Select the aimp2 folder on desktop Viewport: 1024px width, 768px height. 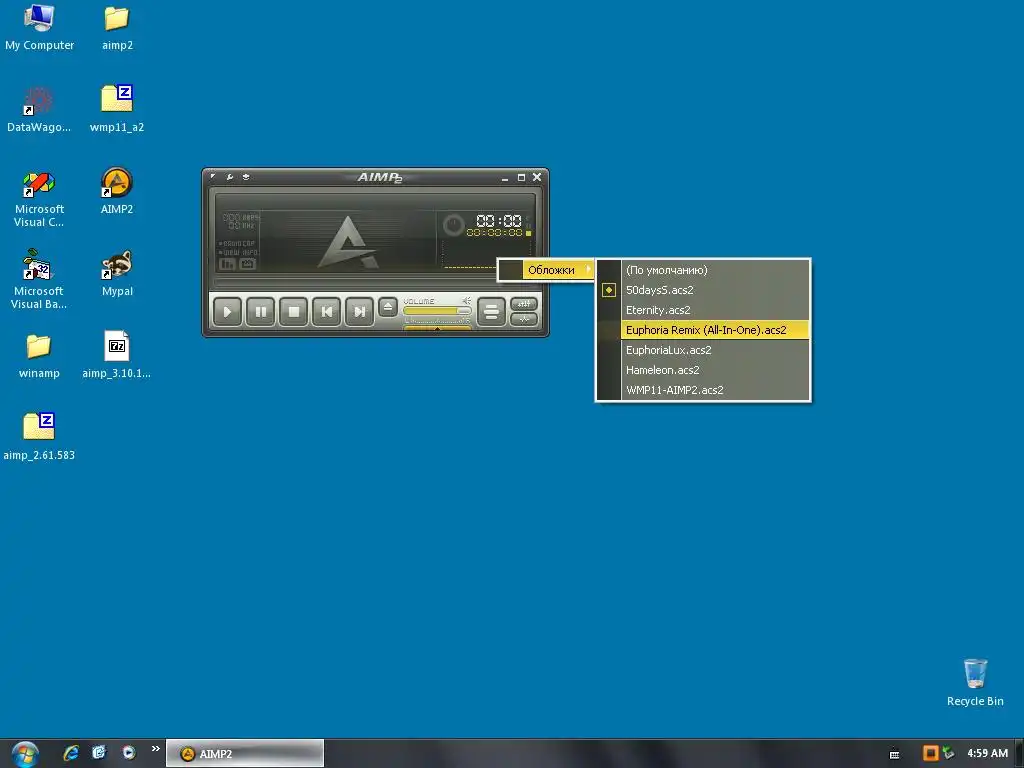coord(117,27)
